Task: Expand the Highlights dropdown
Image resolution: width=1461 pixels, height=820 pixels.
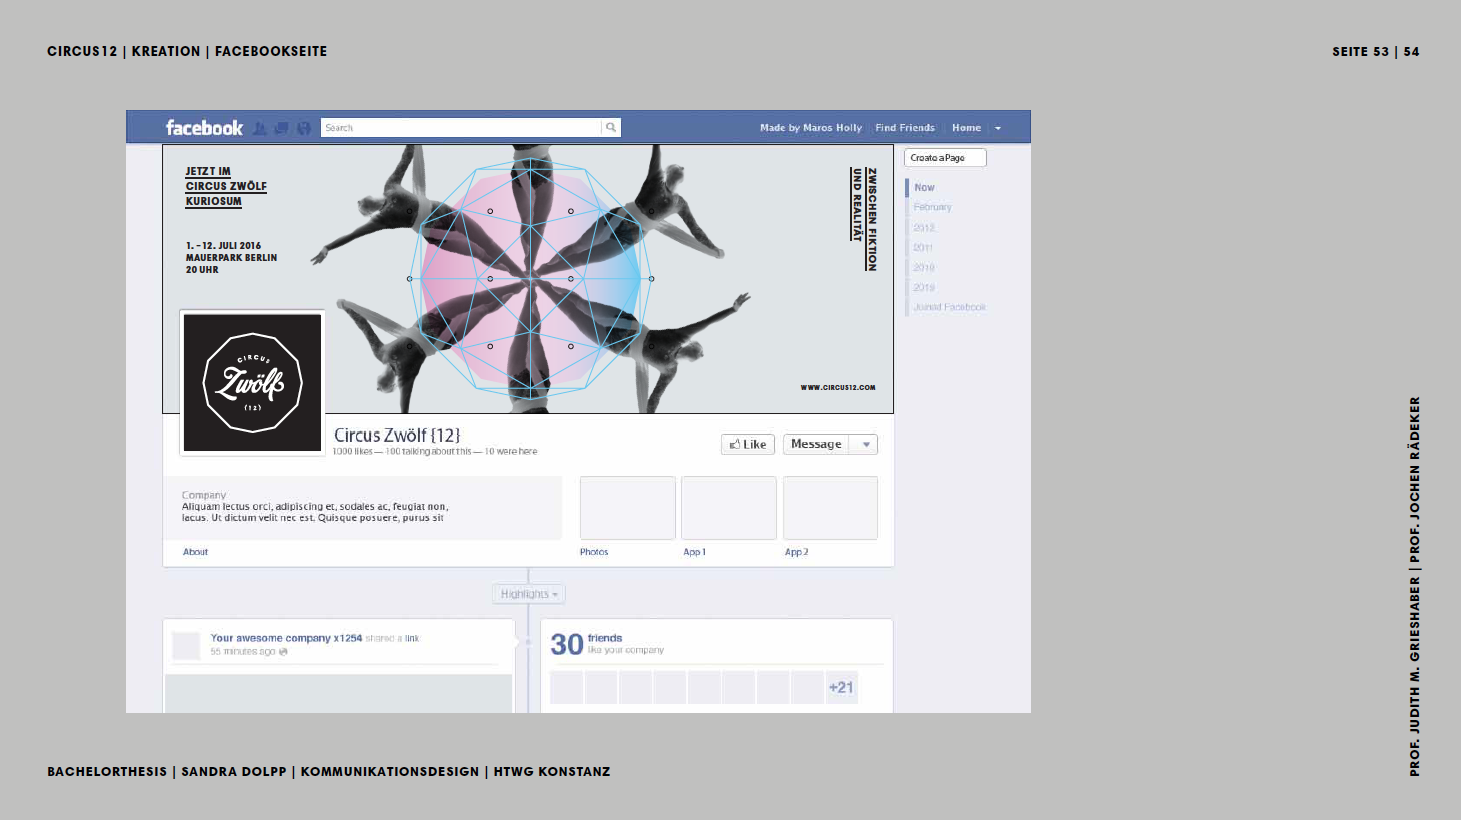Action: [x=529, y=594]
